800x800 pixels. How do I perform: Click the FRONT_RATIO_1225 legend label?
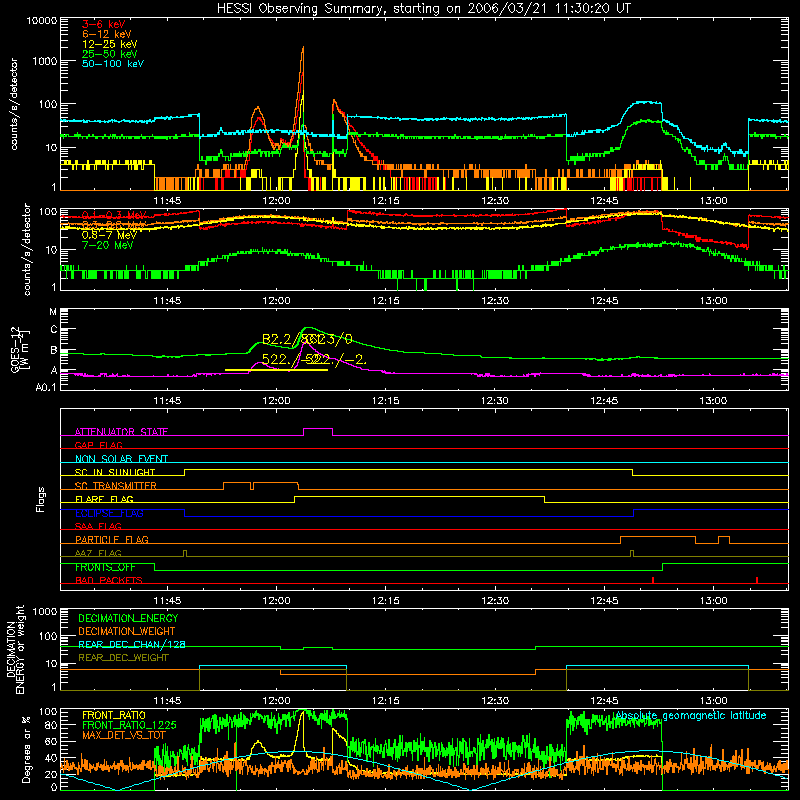click(129, 725)
